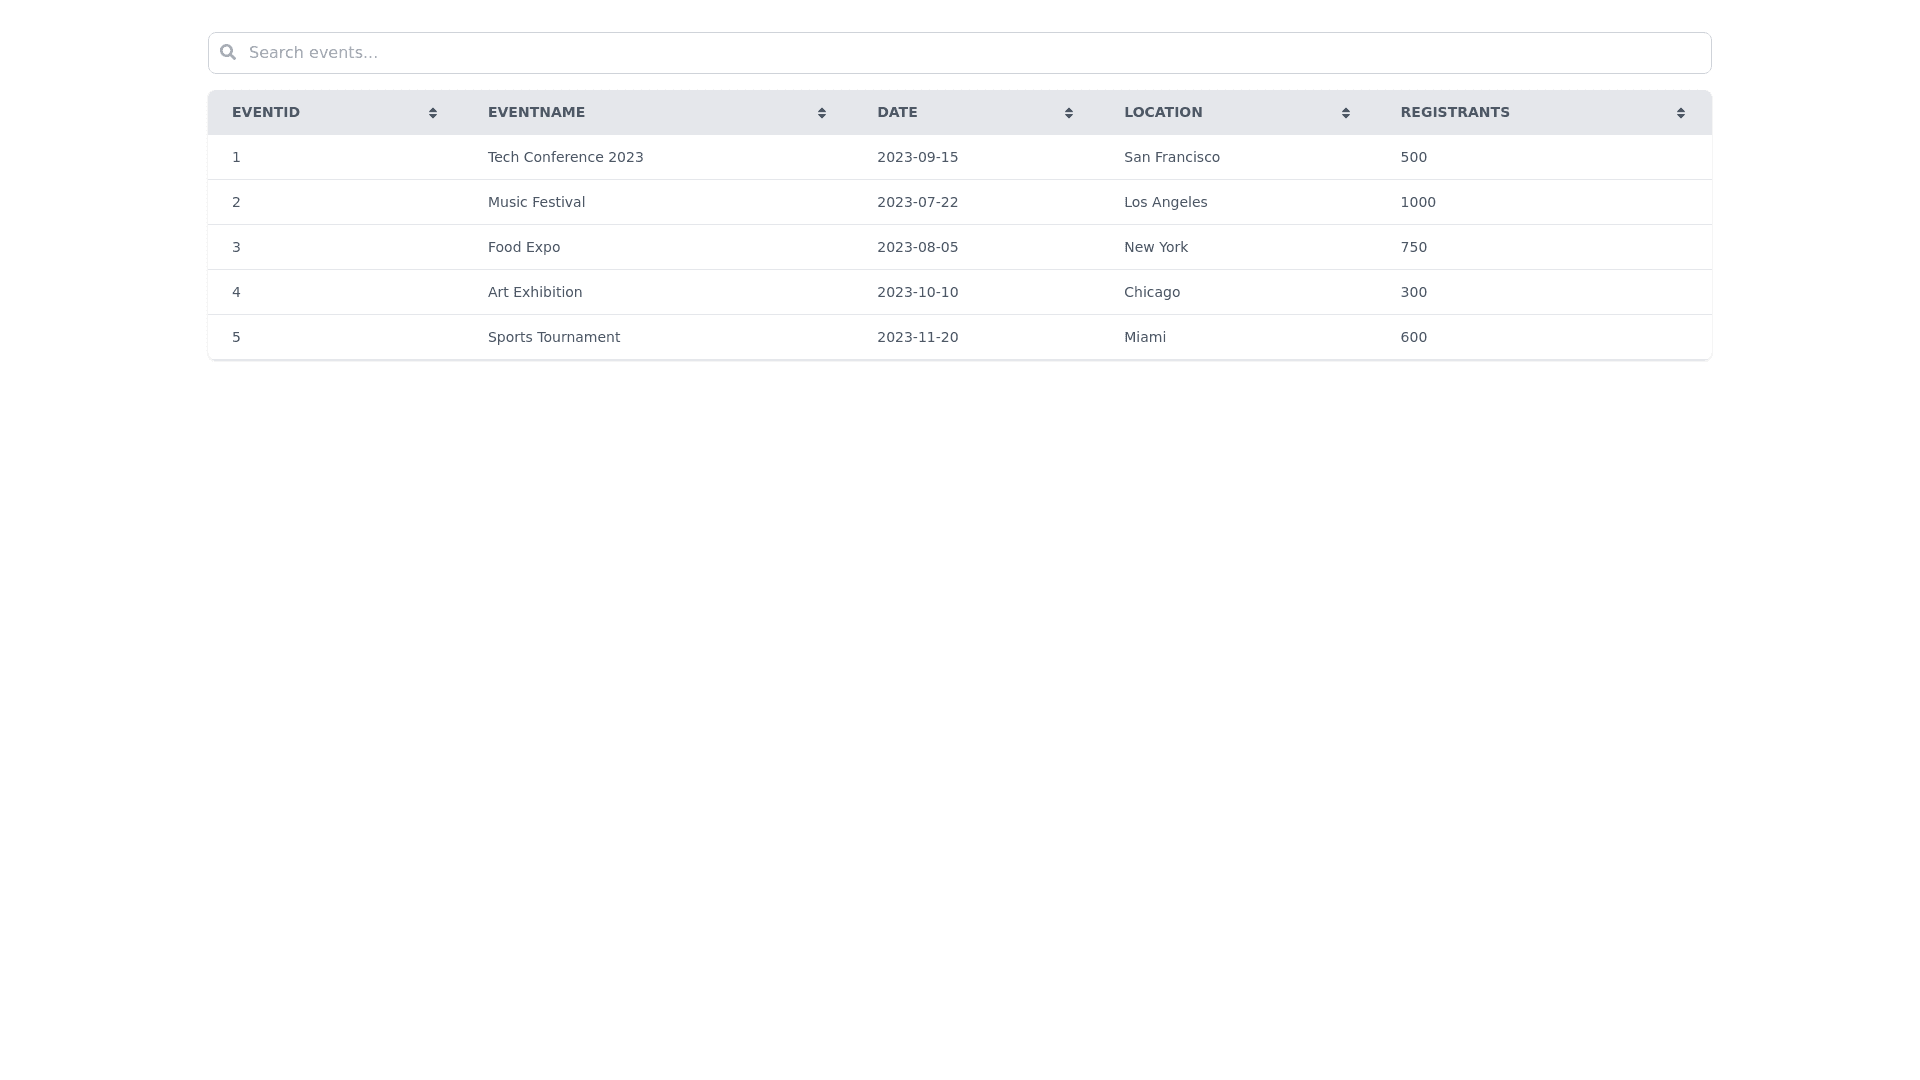This screenshot has width=1920, height=1080.
Task: Click the search magnifier icon
Action: click(x=228, y=52)
